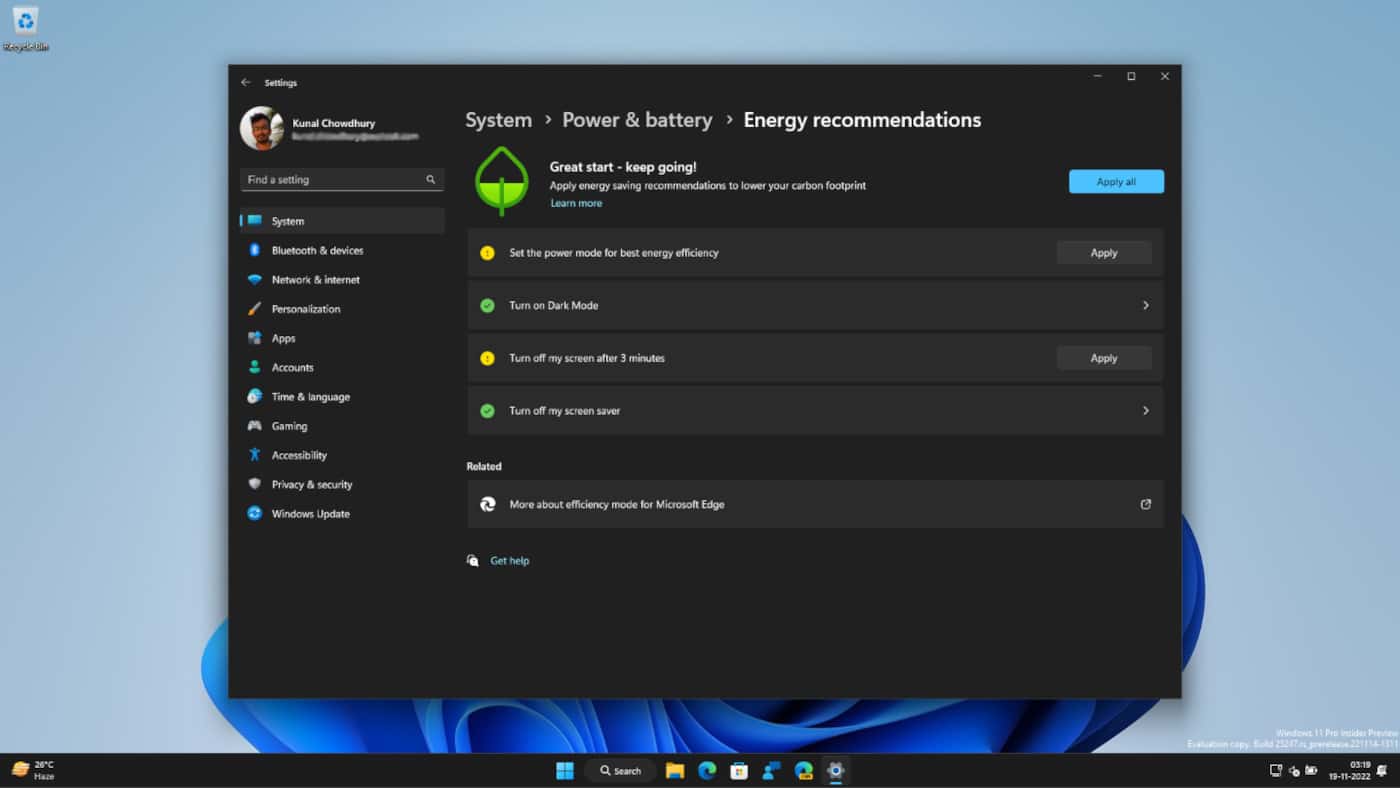Click the Windows Update arrows icon

(255, 513)
